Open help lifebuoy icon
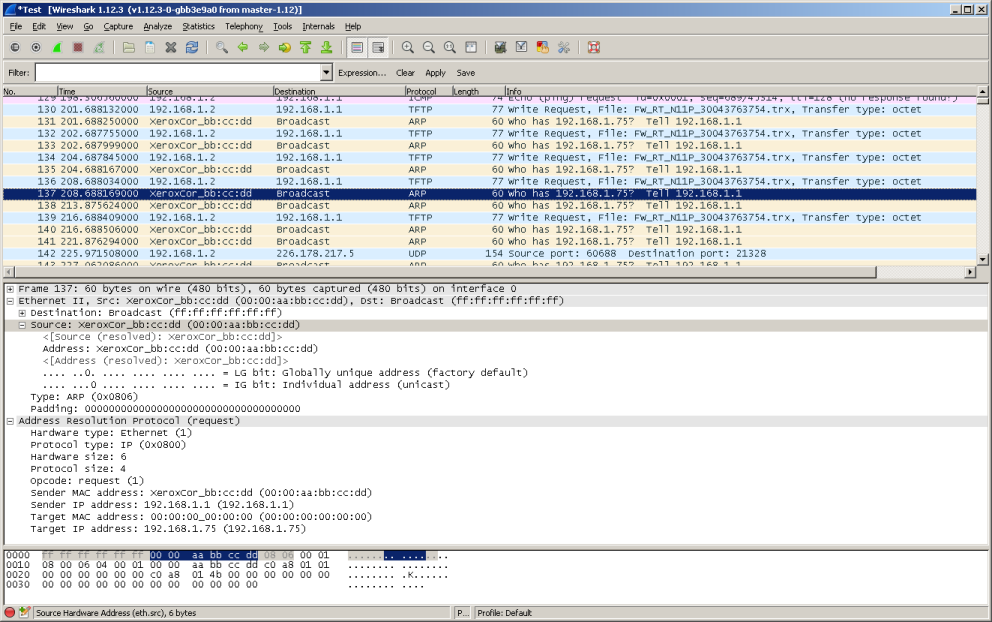Viewport: 992px width, 622px height. click(x=593, y=47)
